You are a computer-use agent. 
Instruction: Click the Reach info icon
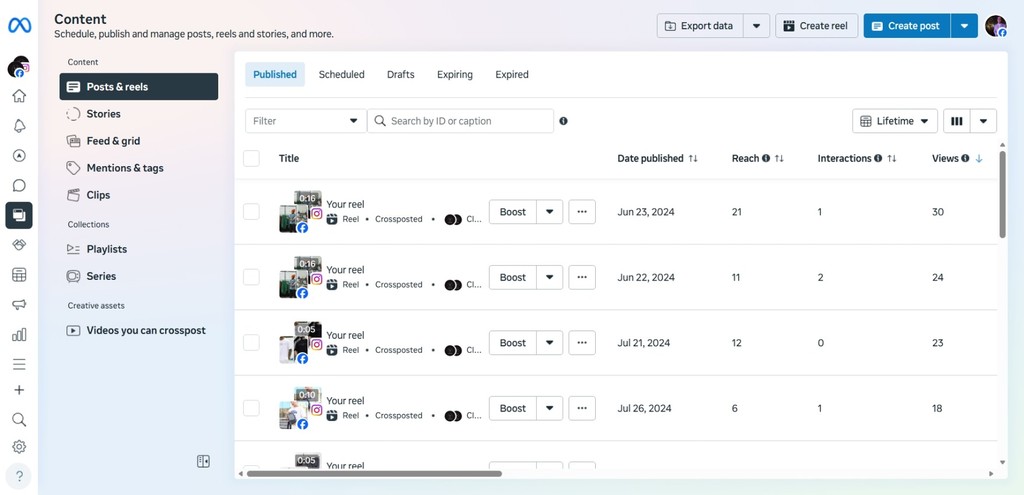[x=765, y=158]
